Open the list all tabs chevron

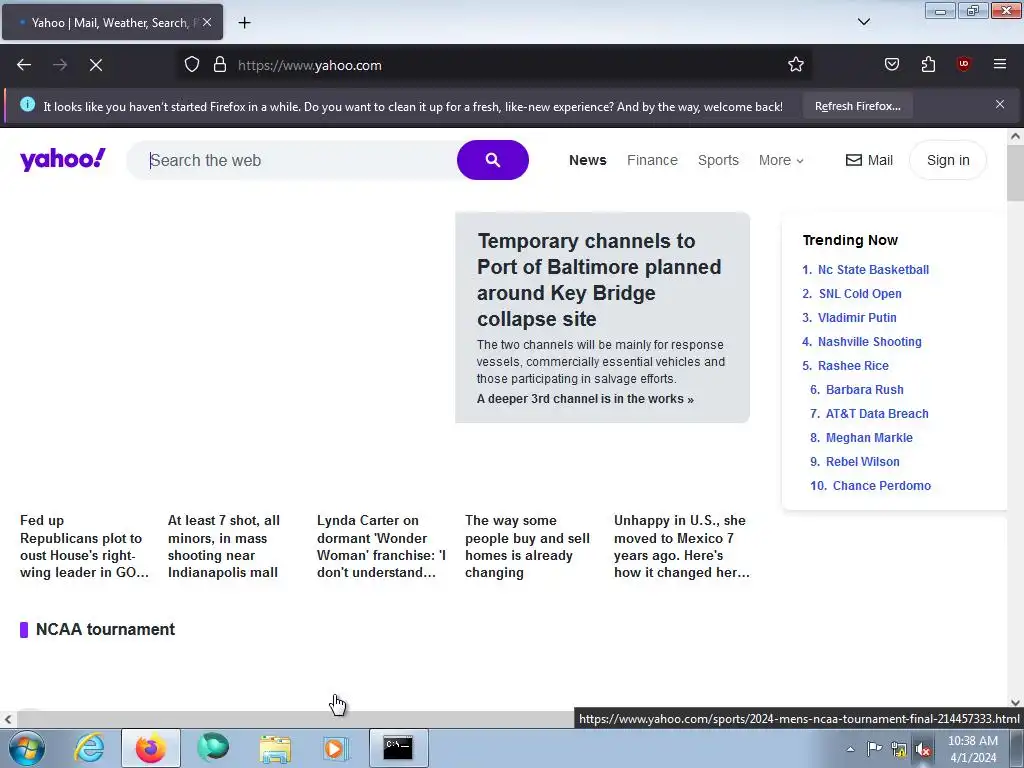[x=863, y=22]
